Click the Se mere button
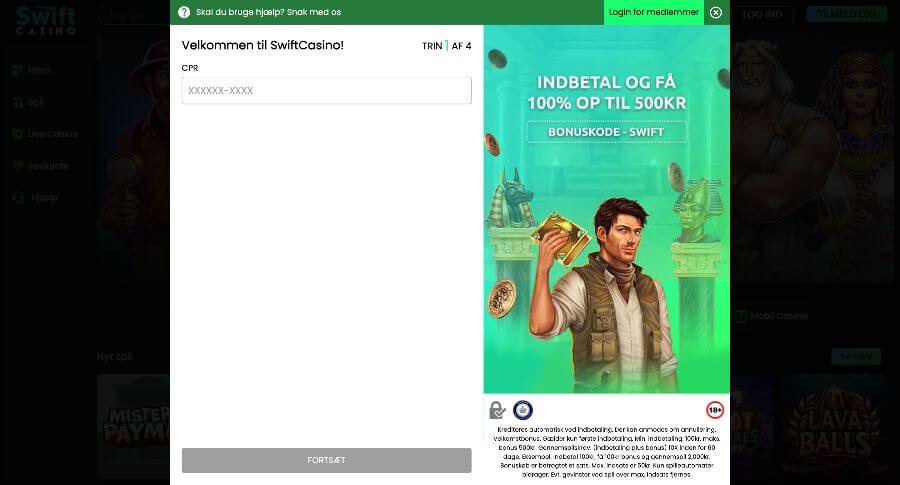The width and height of the screenshot is (900, 485). (x=855, y=357)
